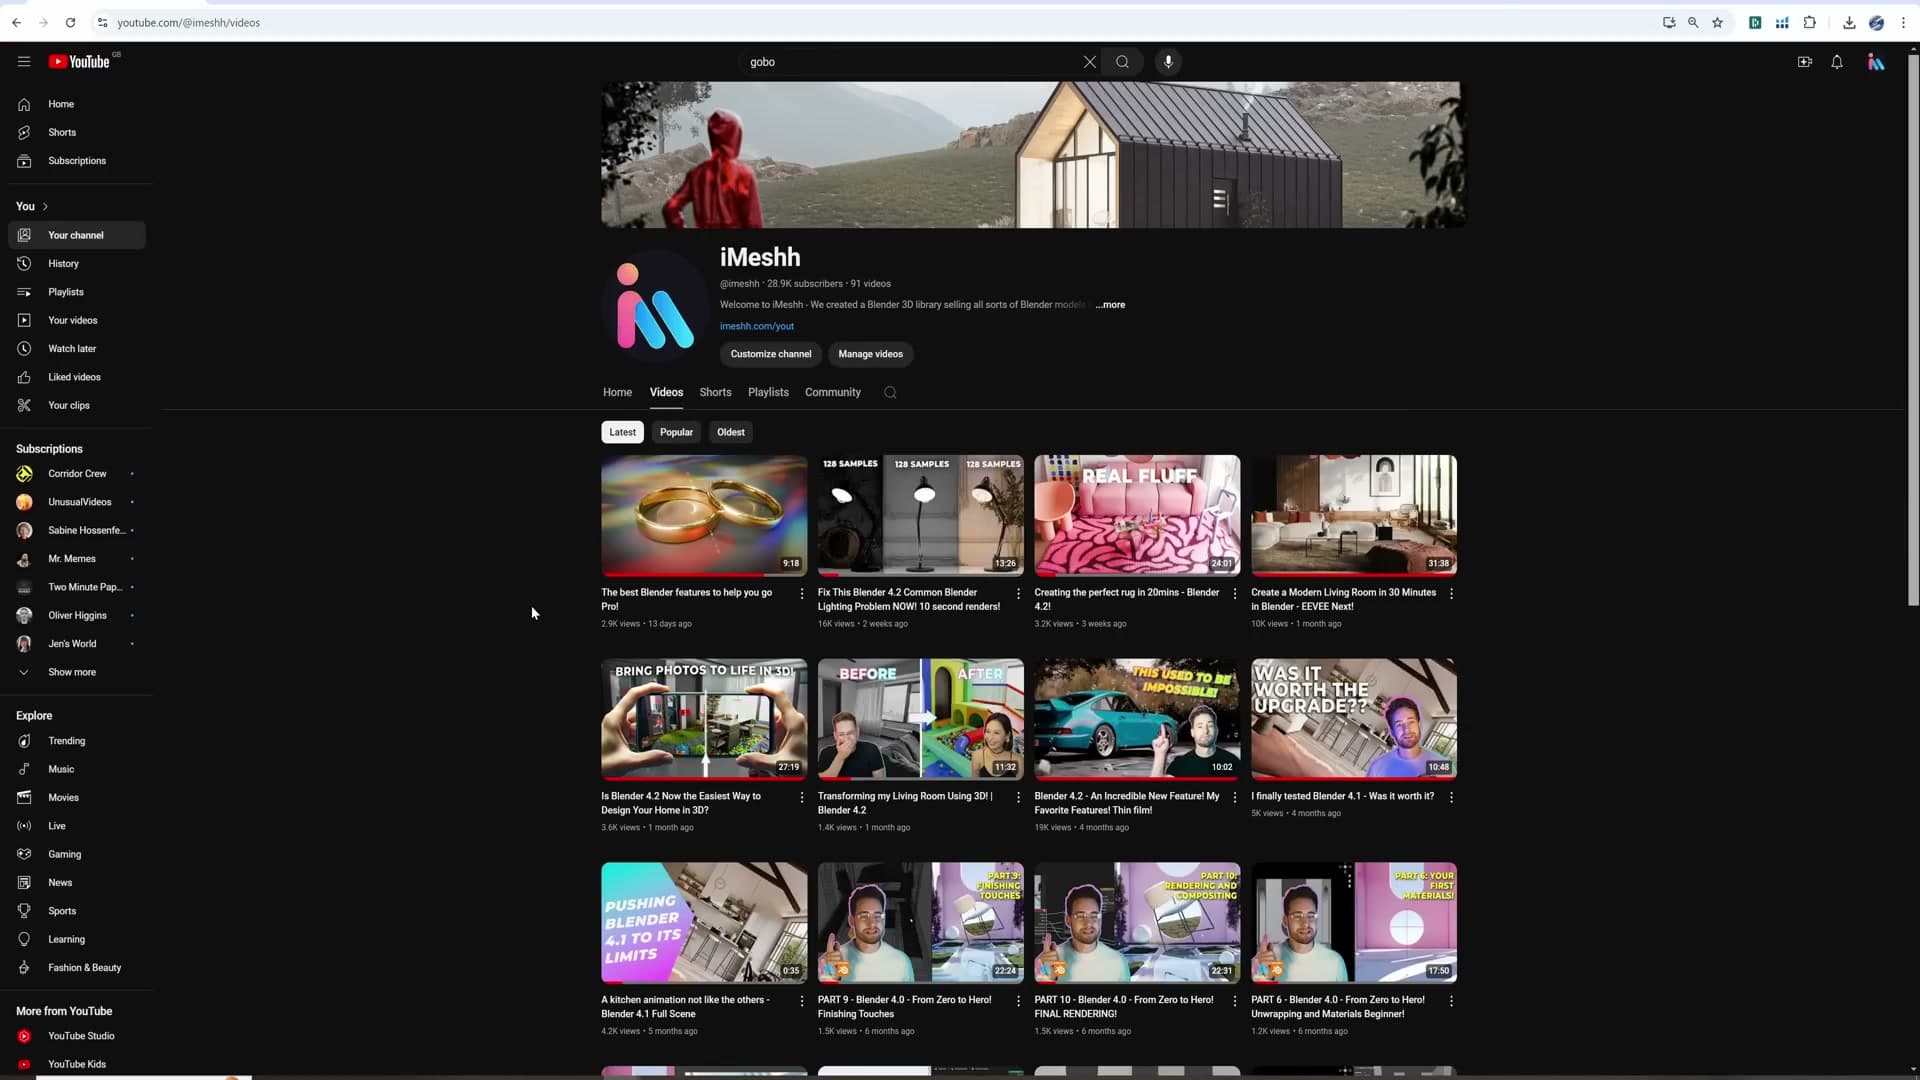Open options menu for 'Creating the perfect rug' video
Screen dimensions: 1920x1080
(x=1235, y=594)
